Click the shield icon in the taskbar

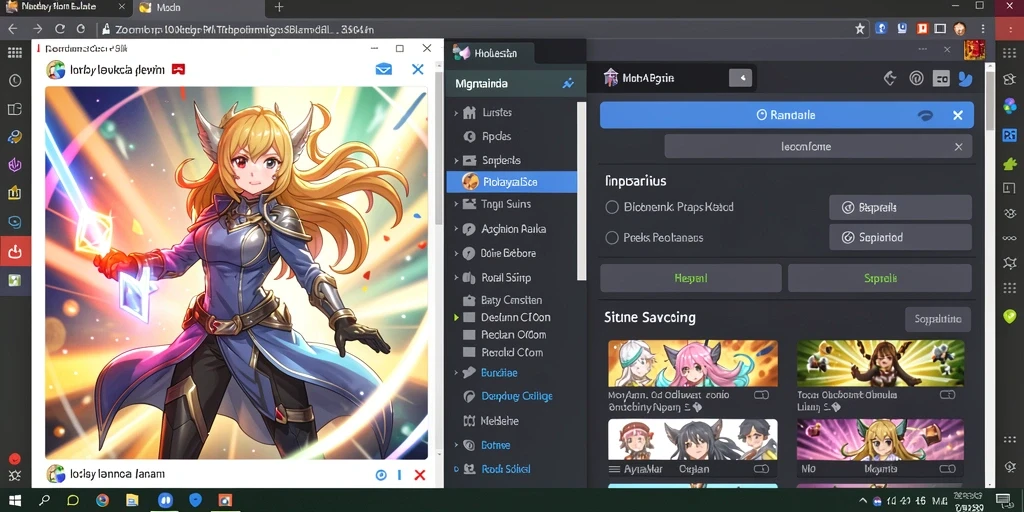click(195, 500)
